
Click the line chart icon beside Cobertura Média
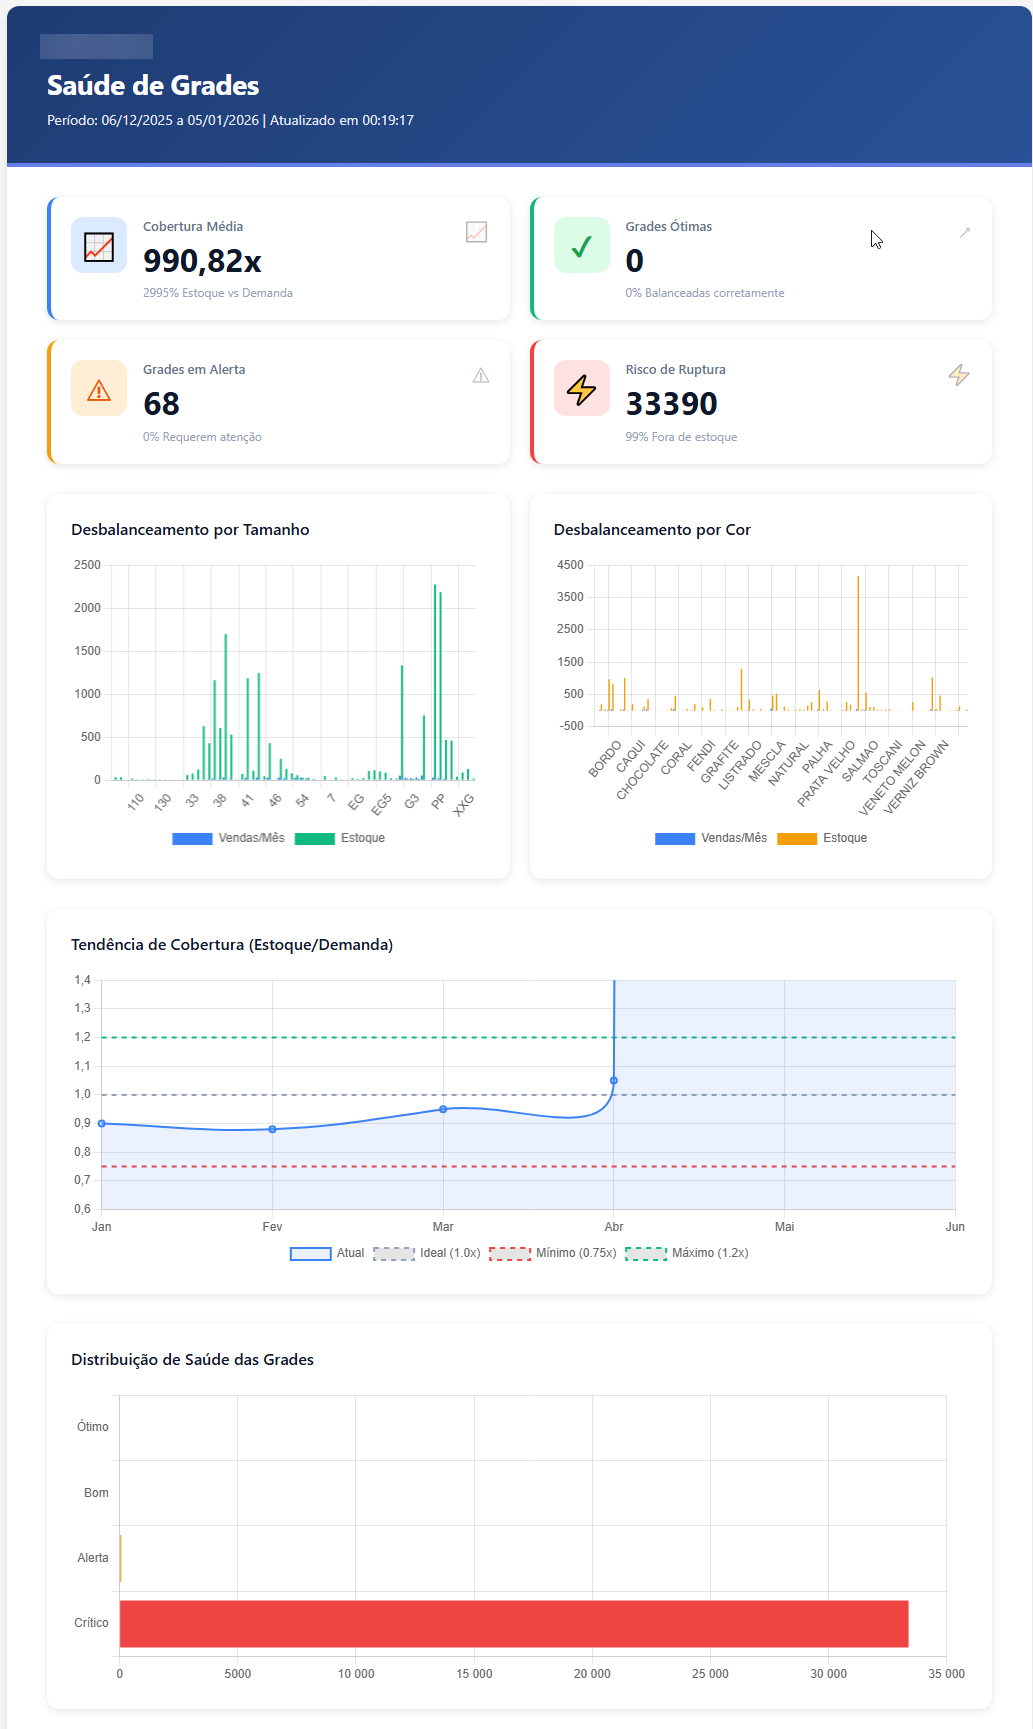point(99,246)
